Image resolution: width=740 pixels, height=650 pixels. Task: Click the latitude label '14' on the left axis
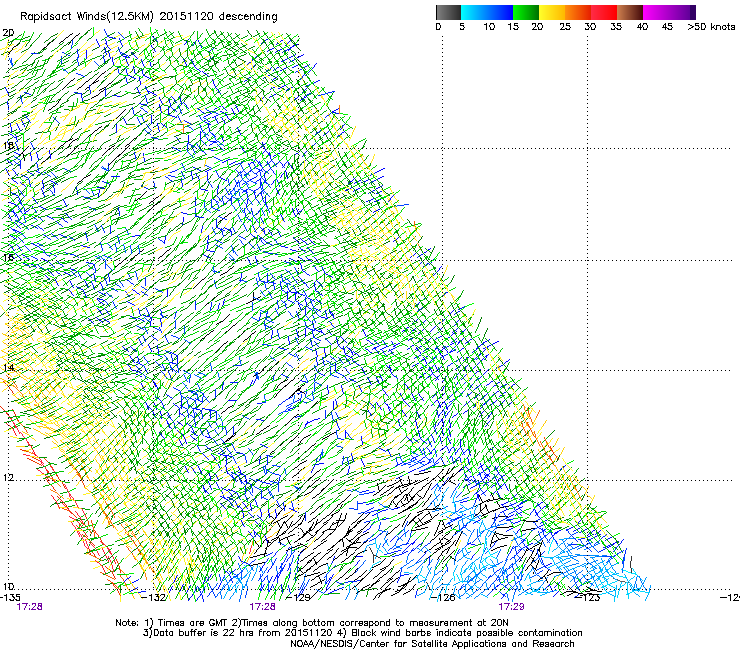8,368
